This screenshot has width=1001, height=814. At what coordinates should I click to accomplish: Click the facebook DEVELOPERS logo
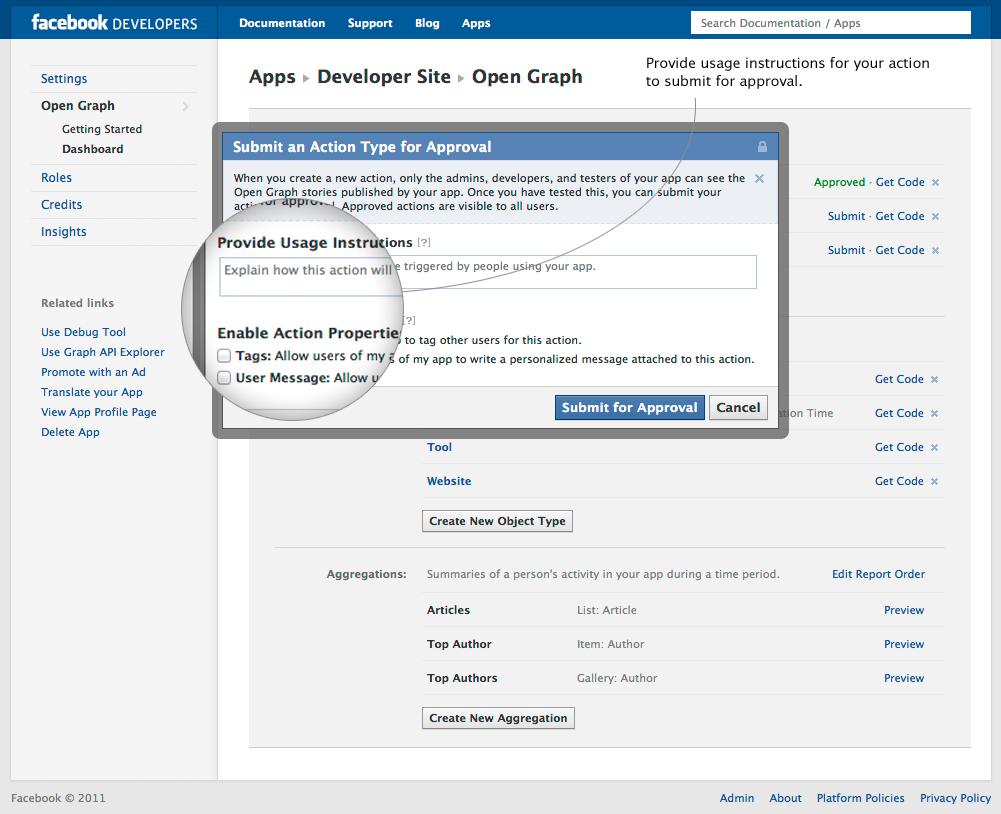(x=114, y=23)
